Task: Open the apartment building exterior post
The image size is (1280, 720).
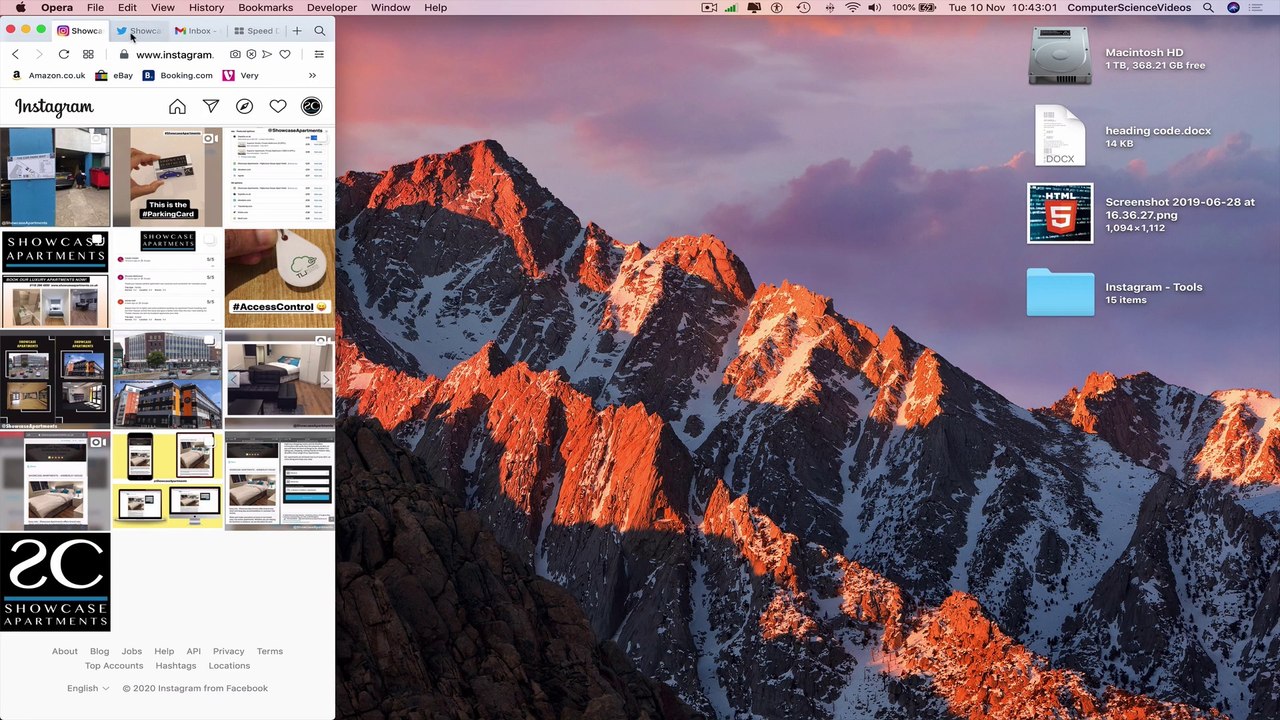Action: pyautogui.click(x=167, y=379)
